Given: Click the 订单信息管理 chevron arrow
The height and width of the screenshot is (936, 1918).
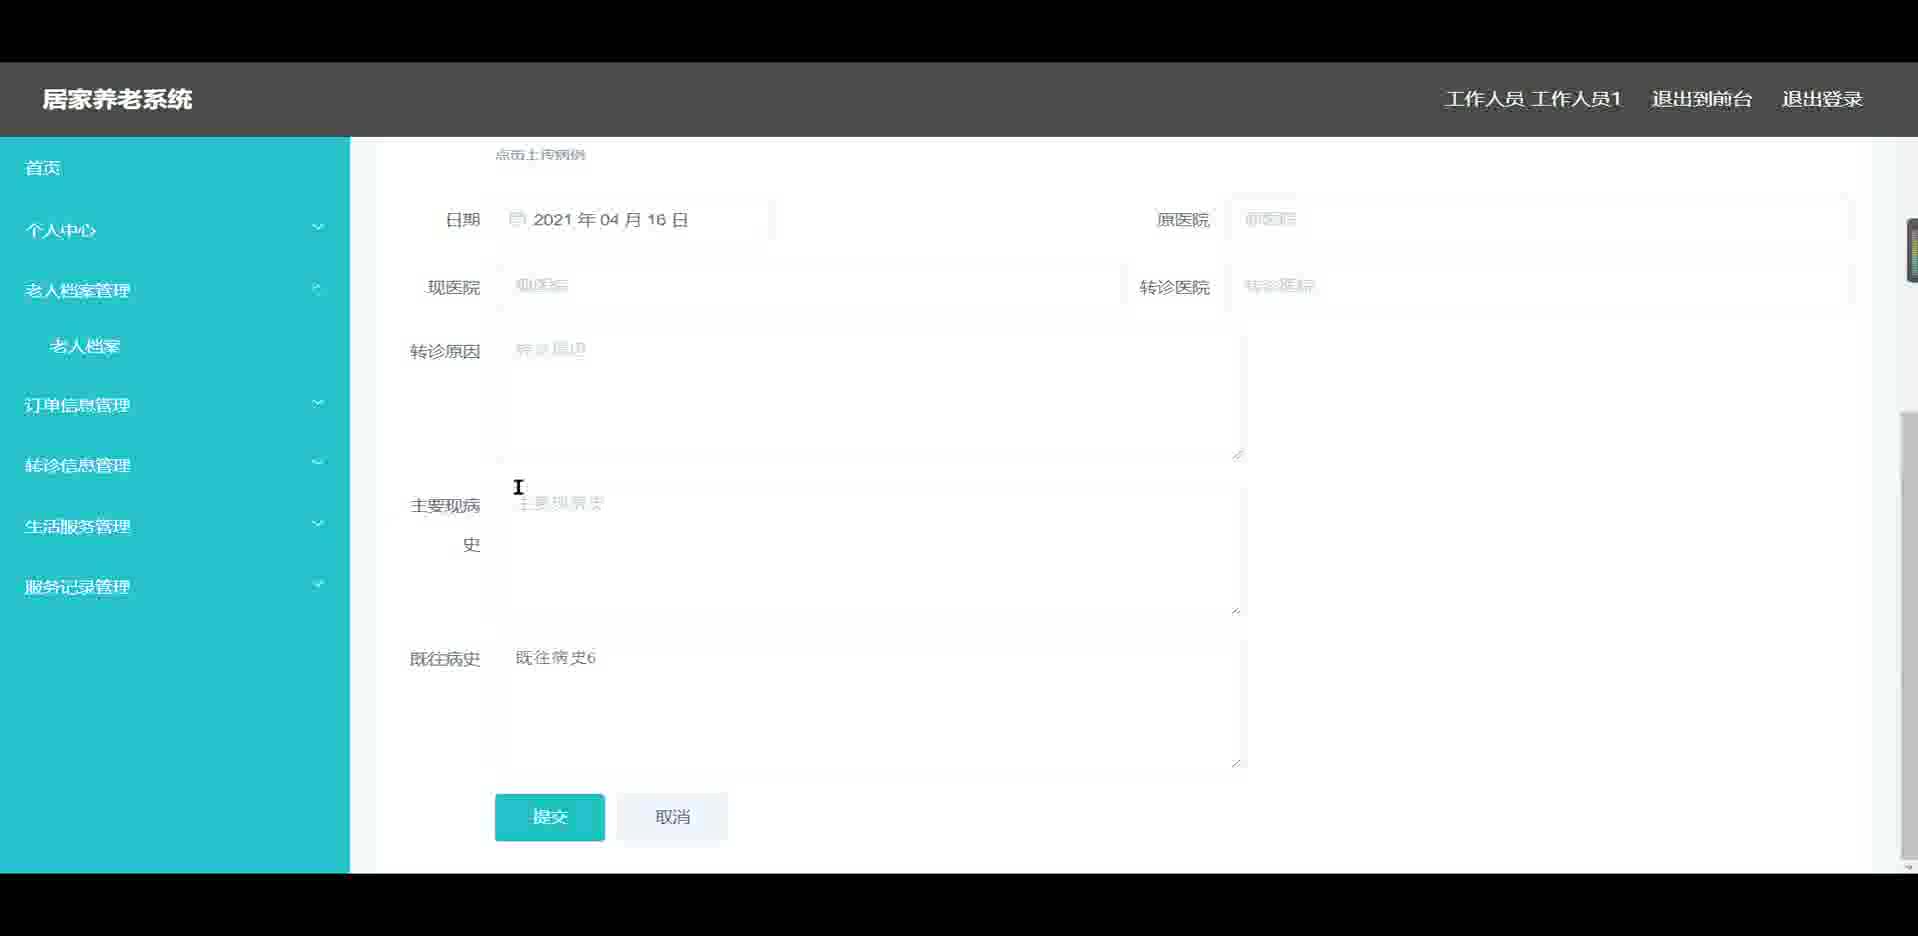Looking at the screenshot, I should (318, 403).
